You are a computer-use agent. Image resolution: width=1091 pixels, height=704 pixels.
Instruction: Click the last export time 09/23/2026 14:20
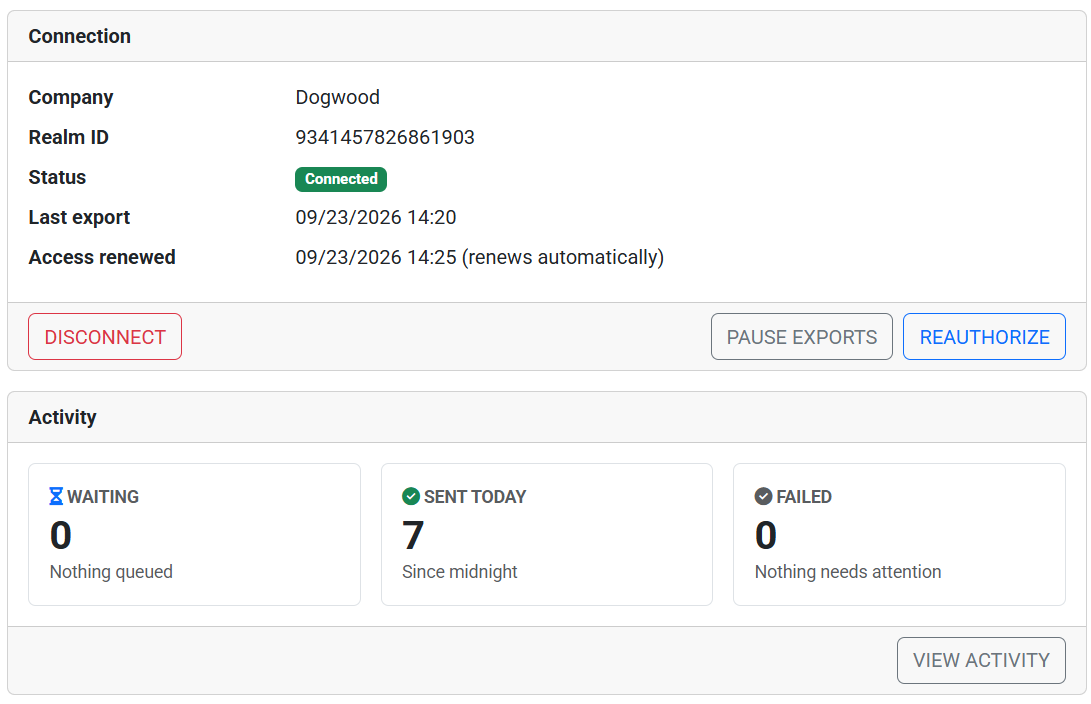pos(376,217)
